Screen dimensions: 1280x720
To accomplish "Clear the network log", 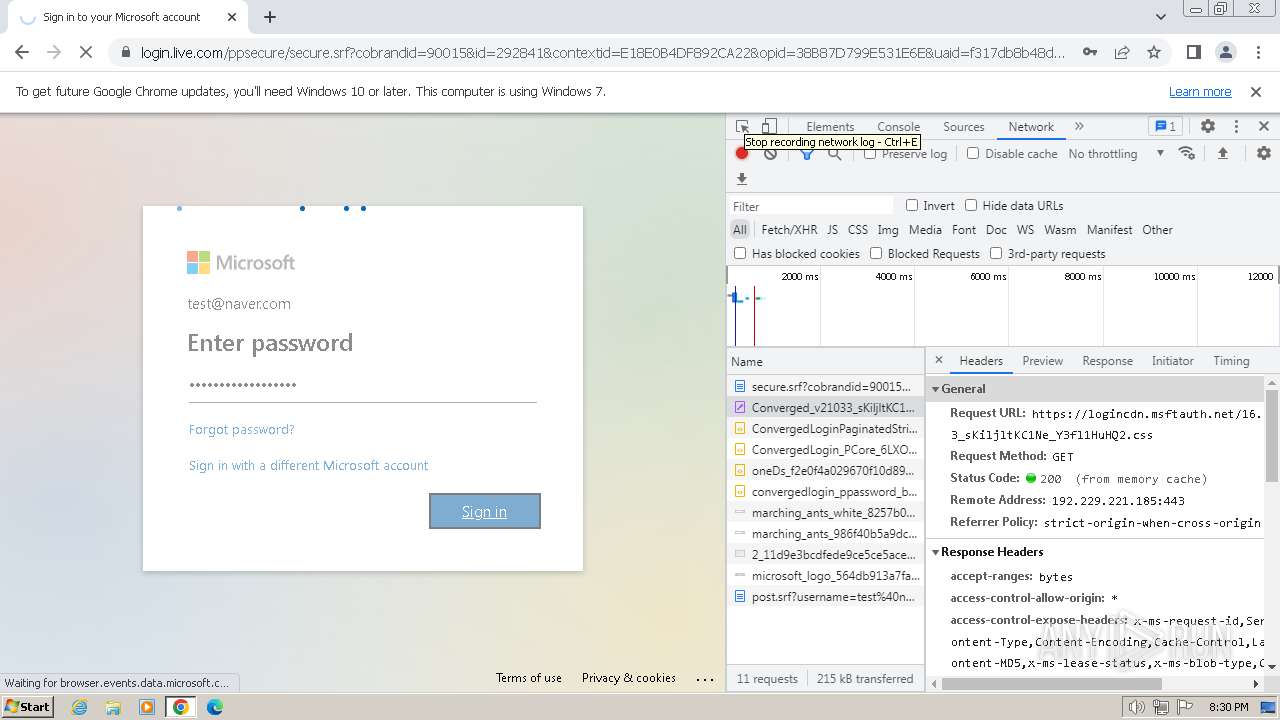I will pos(770,153).
